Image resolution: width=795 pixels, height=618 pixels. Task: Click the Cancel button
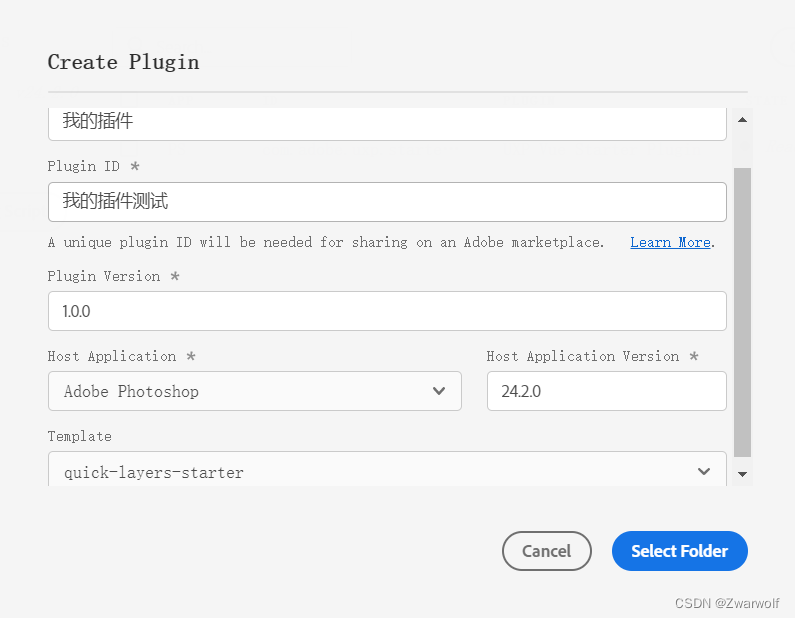click(547, 551)
